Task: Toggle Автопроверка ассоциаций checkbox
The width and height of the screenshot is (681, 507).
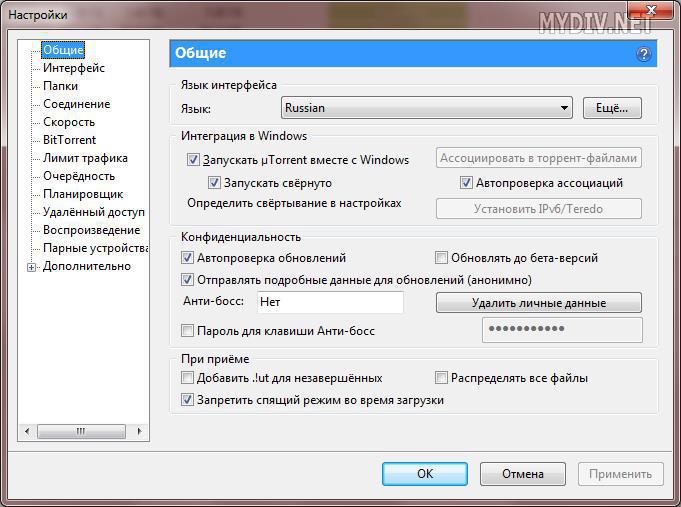Action: (x=466, y=182)
